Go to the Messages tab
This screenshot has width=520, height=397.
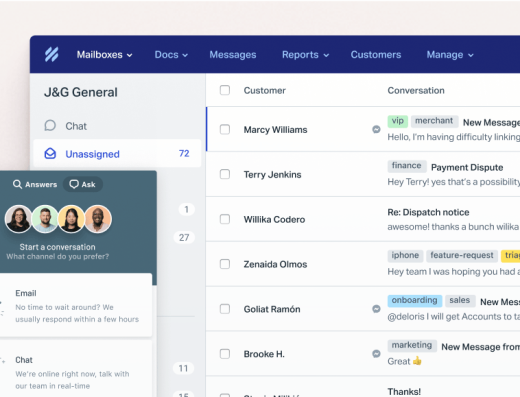(233, 55)
